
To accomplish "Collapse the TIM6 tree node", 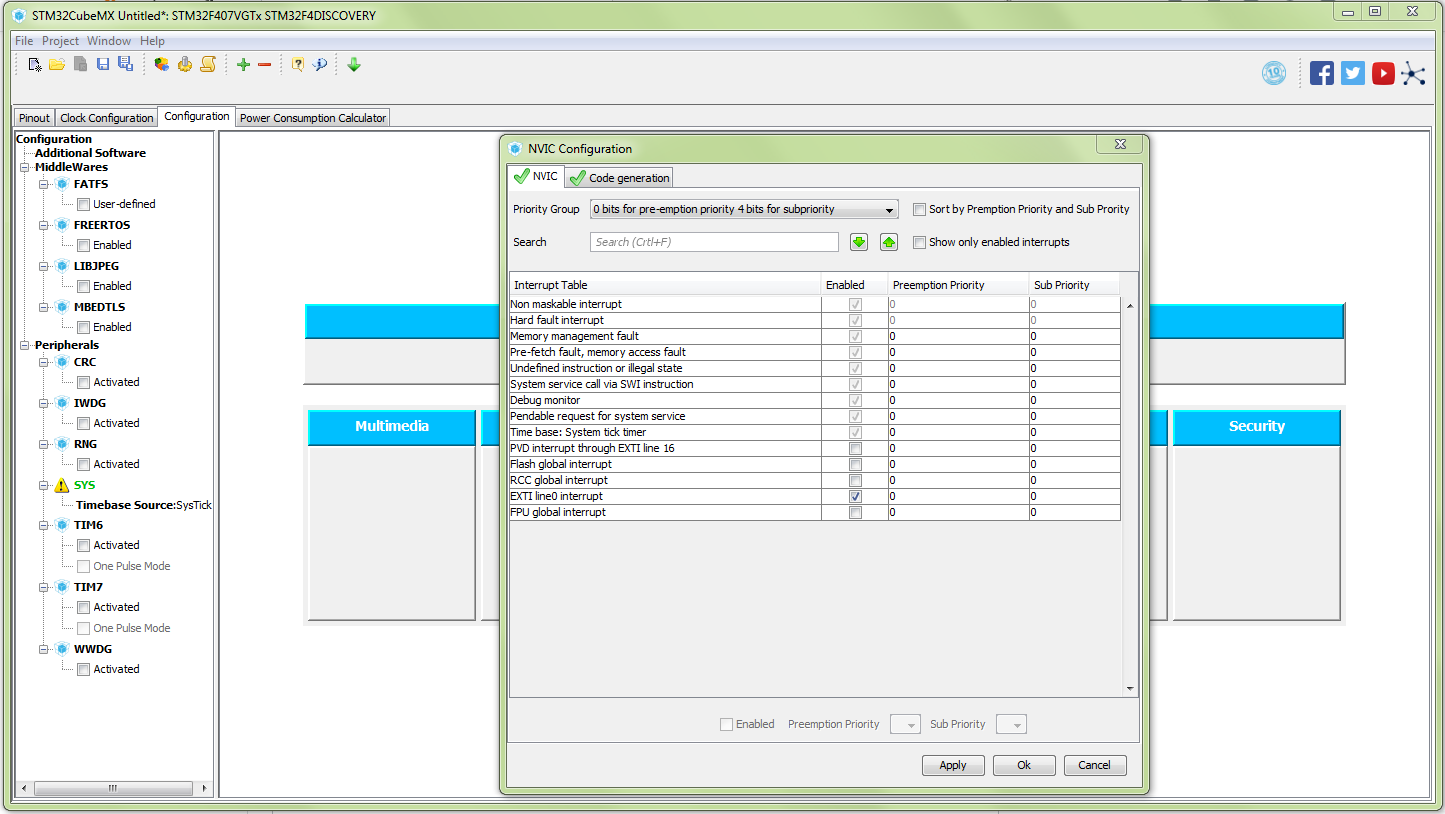I will (44, 526).
